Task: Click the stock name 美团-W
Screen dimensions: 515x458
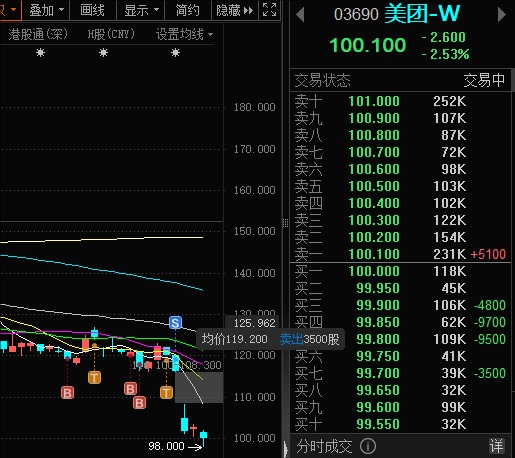Action: (422, 14)
